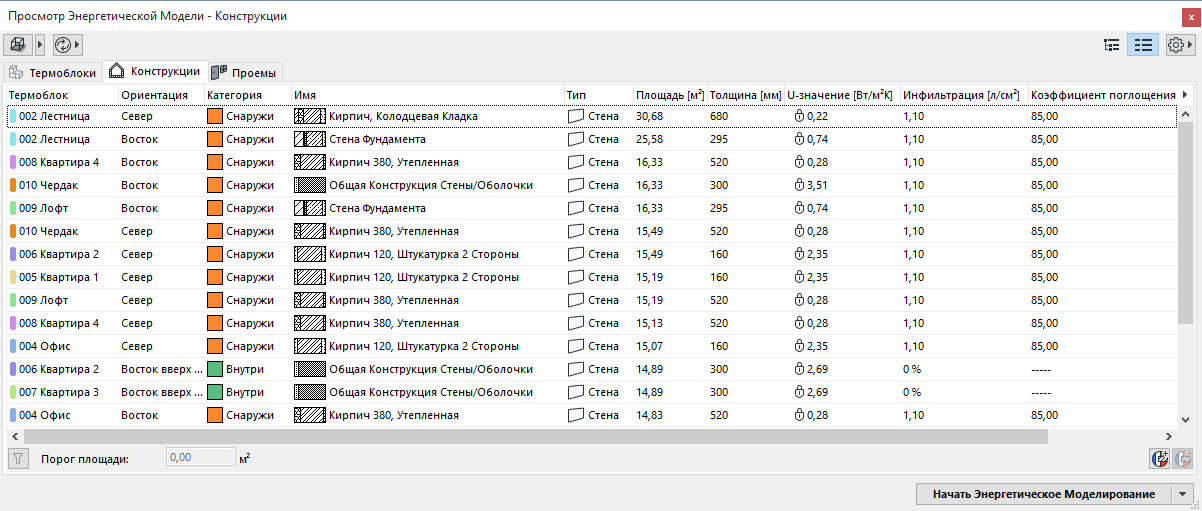Select the 008 Квартира 4 Восток row
Screen dimensions: 1202x511
click(590, 162)
